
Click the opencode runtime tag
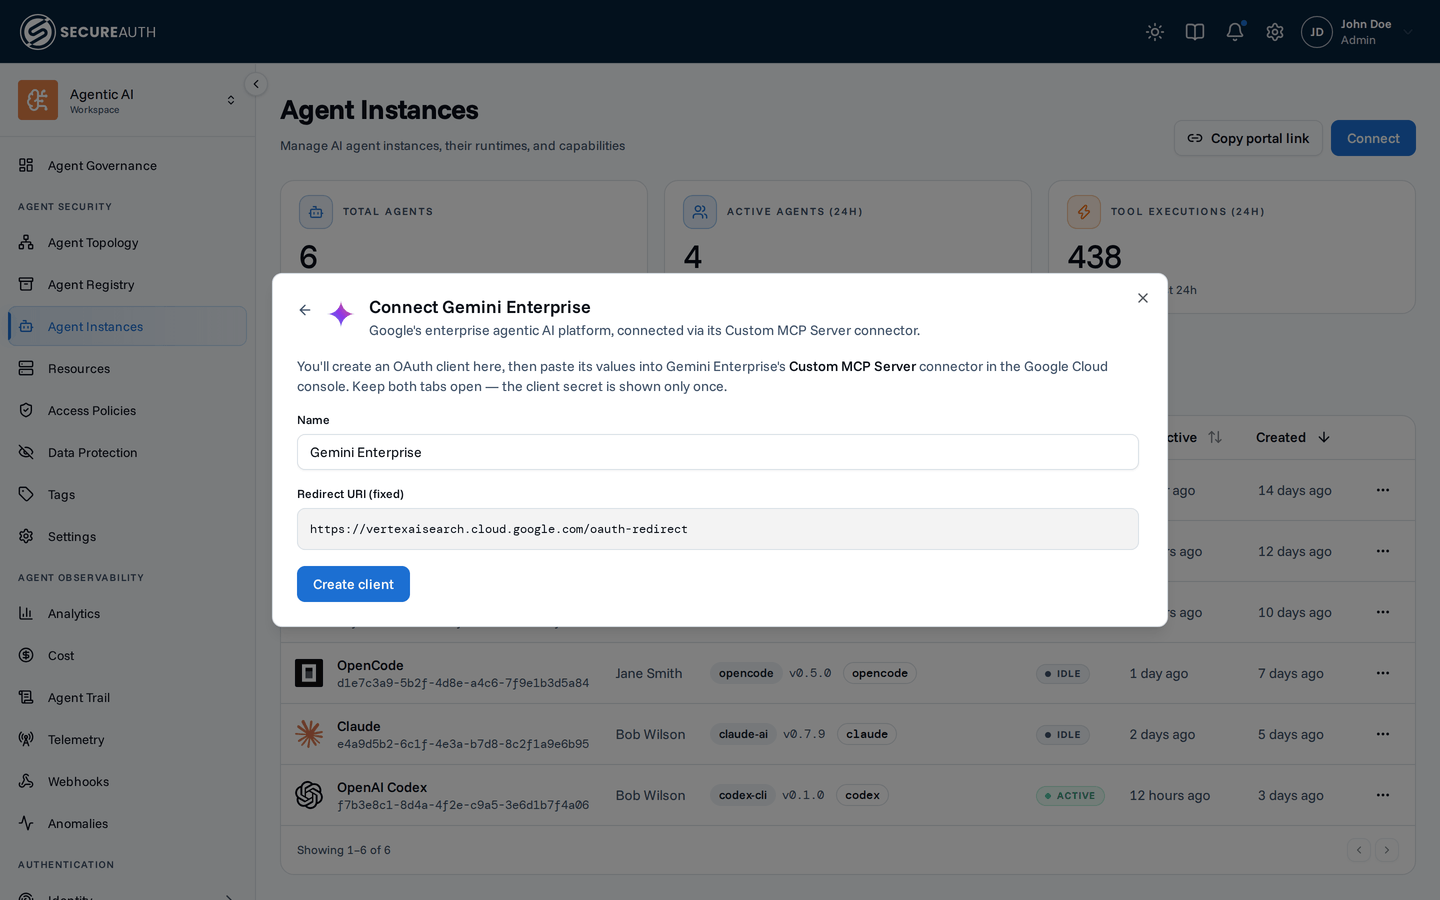coord(746,673)
